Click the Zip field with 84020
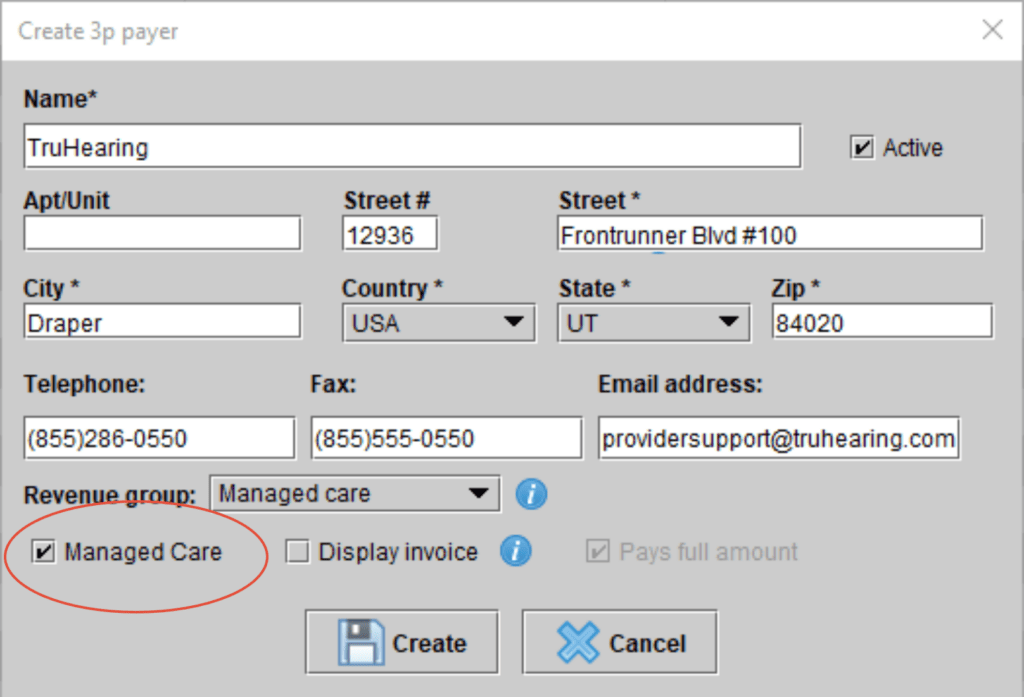The height and width of the screenshot is (697, 1024). click(x=882, y=321)
